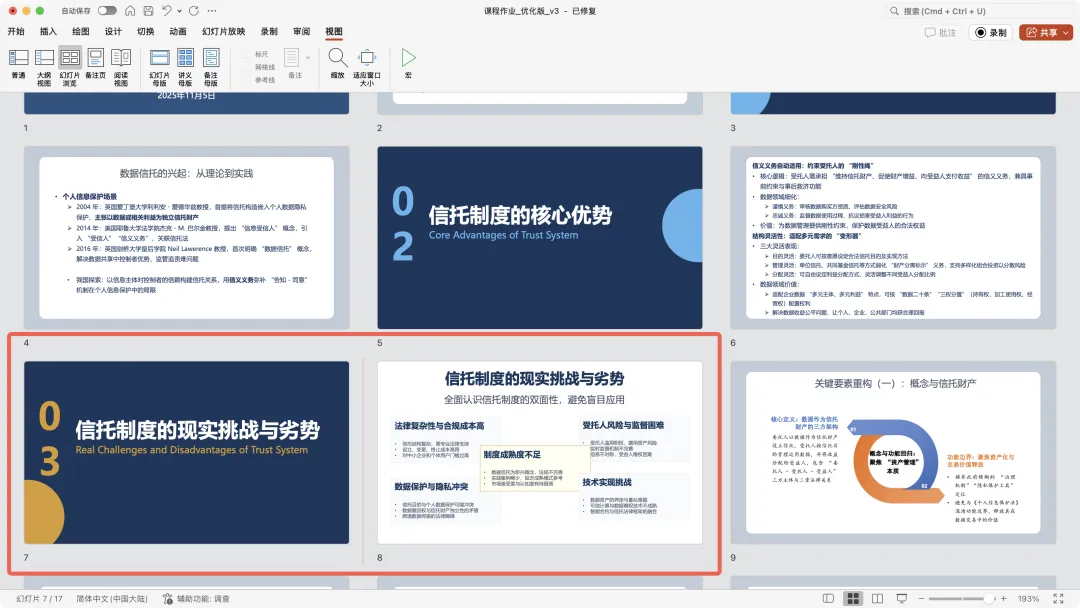
Task: Toggle the Ruler (标尺) checkbox
Action: tap(246, 54)
